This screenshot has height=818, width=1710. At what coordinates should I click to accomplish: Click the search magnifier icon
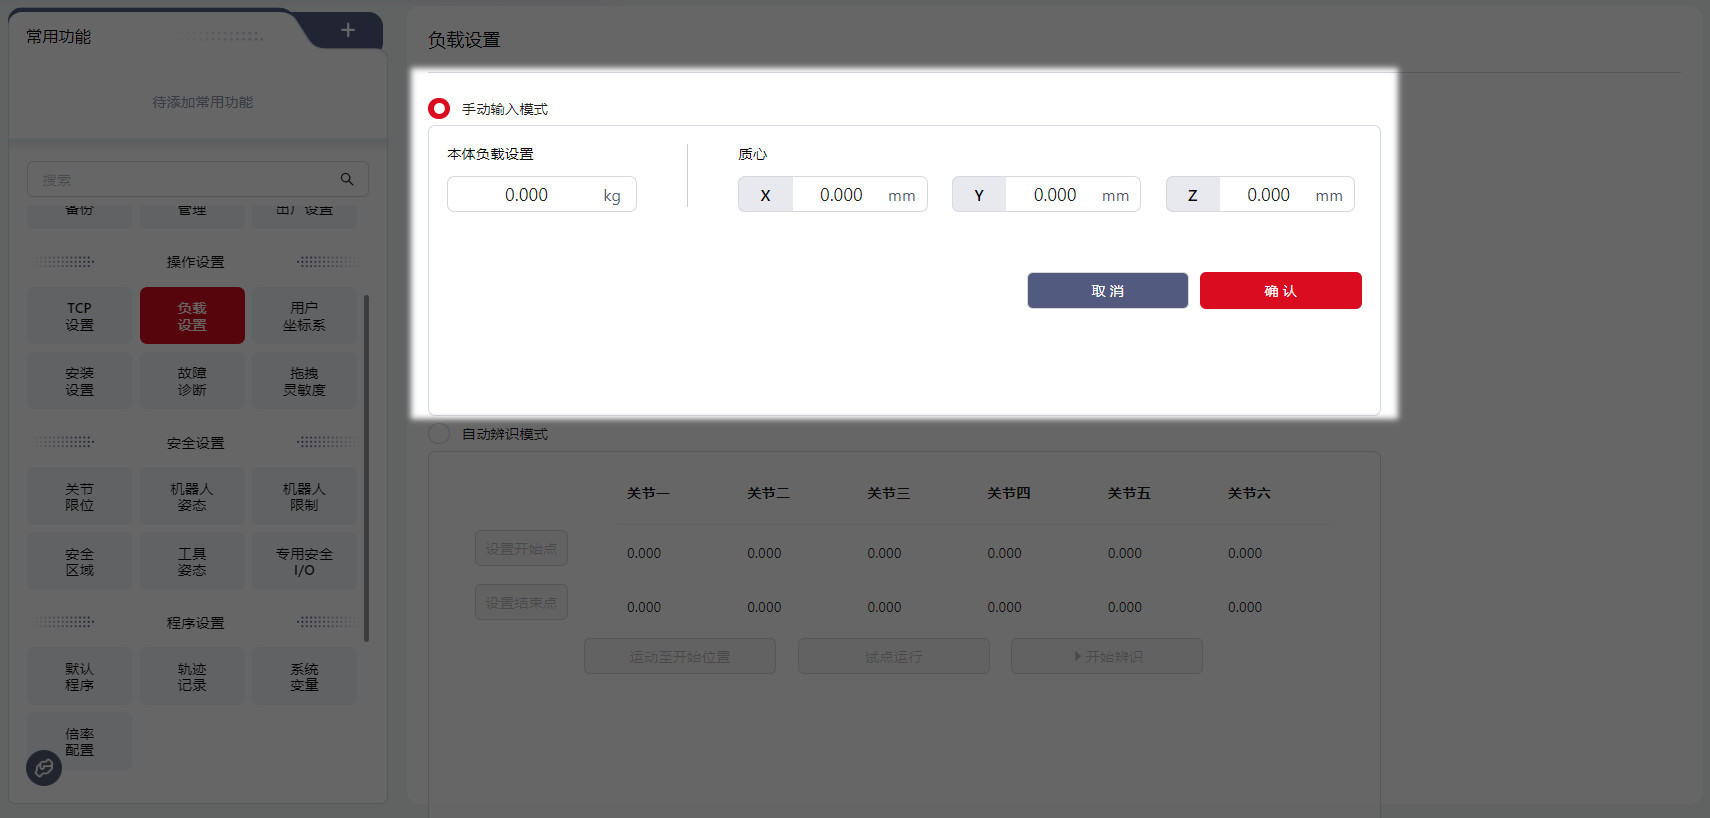[x=347, y=179]
